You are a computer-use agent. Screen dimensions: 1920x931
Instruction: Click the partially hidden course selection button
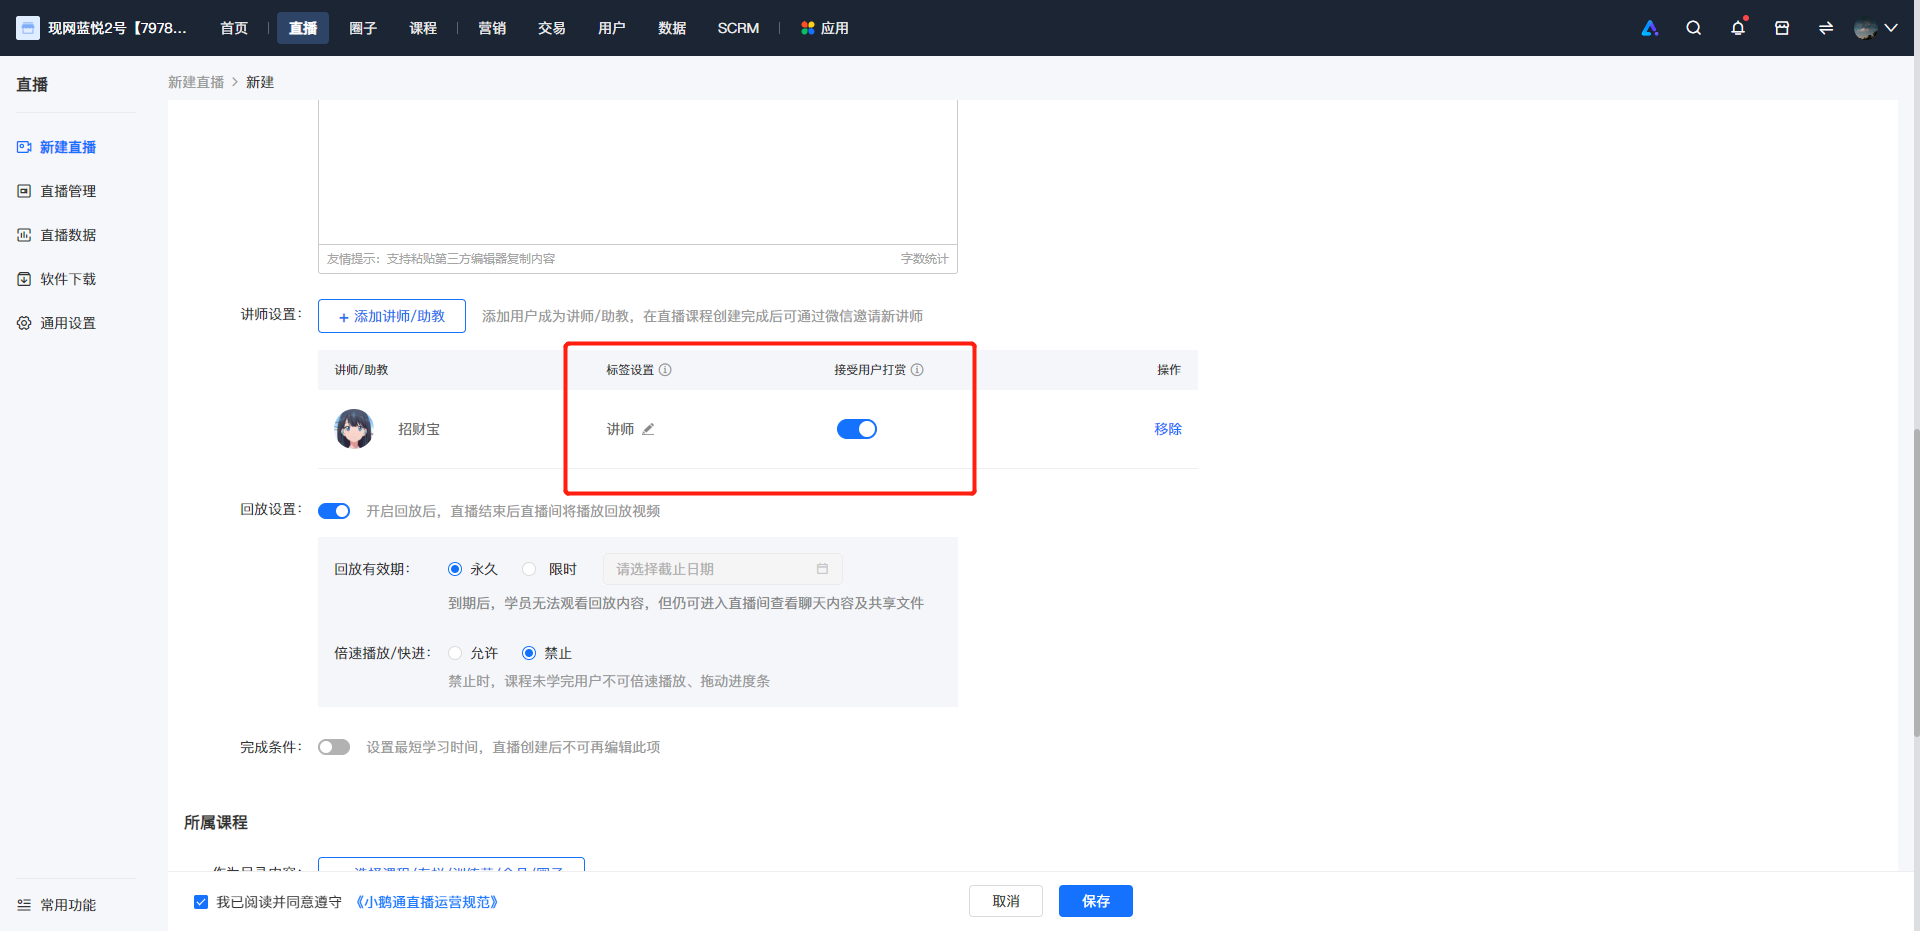coord(451,864)
